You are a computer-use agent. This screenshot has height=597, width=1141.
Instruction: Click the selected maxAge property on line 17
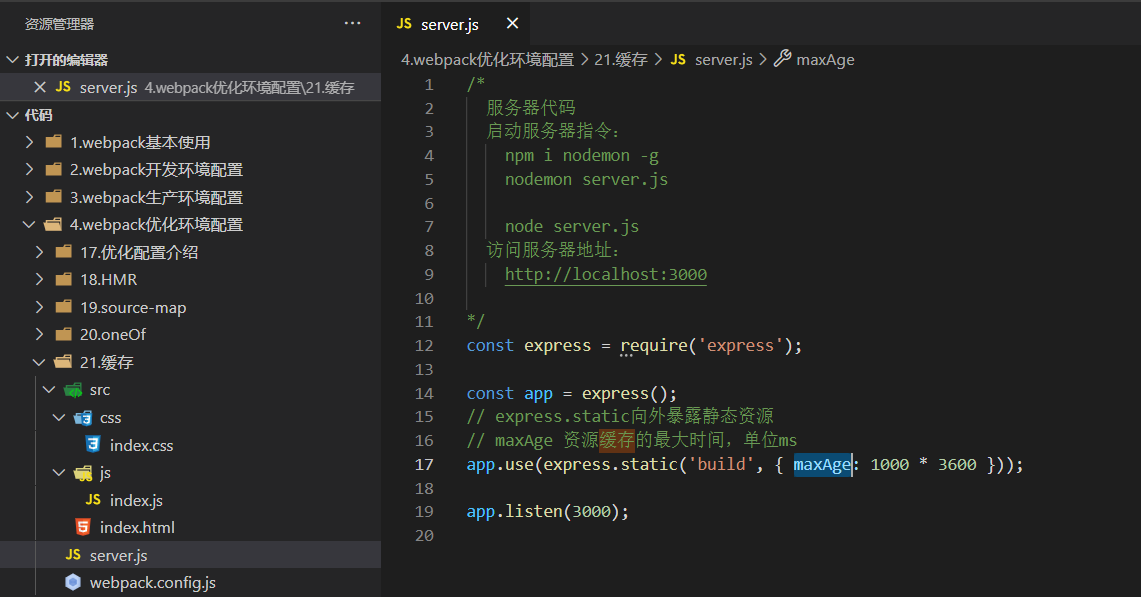point(822,464)
